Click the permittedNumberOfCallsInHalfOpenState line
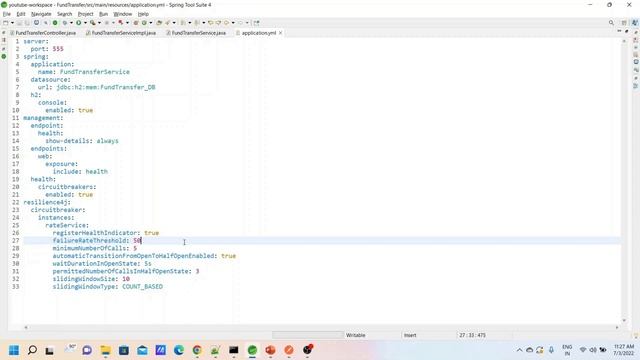The image size is (640, 360). click(x=126, y=271)
